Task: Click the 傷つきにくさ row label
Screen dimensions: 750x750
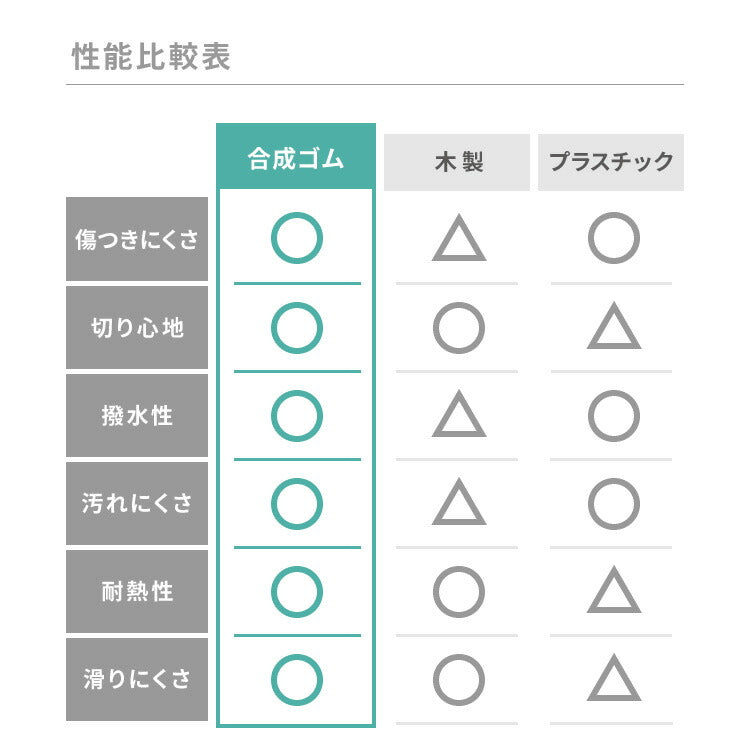Action: [137, 240]
